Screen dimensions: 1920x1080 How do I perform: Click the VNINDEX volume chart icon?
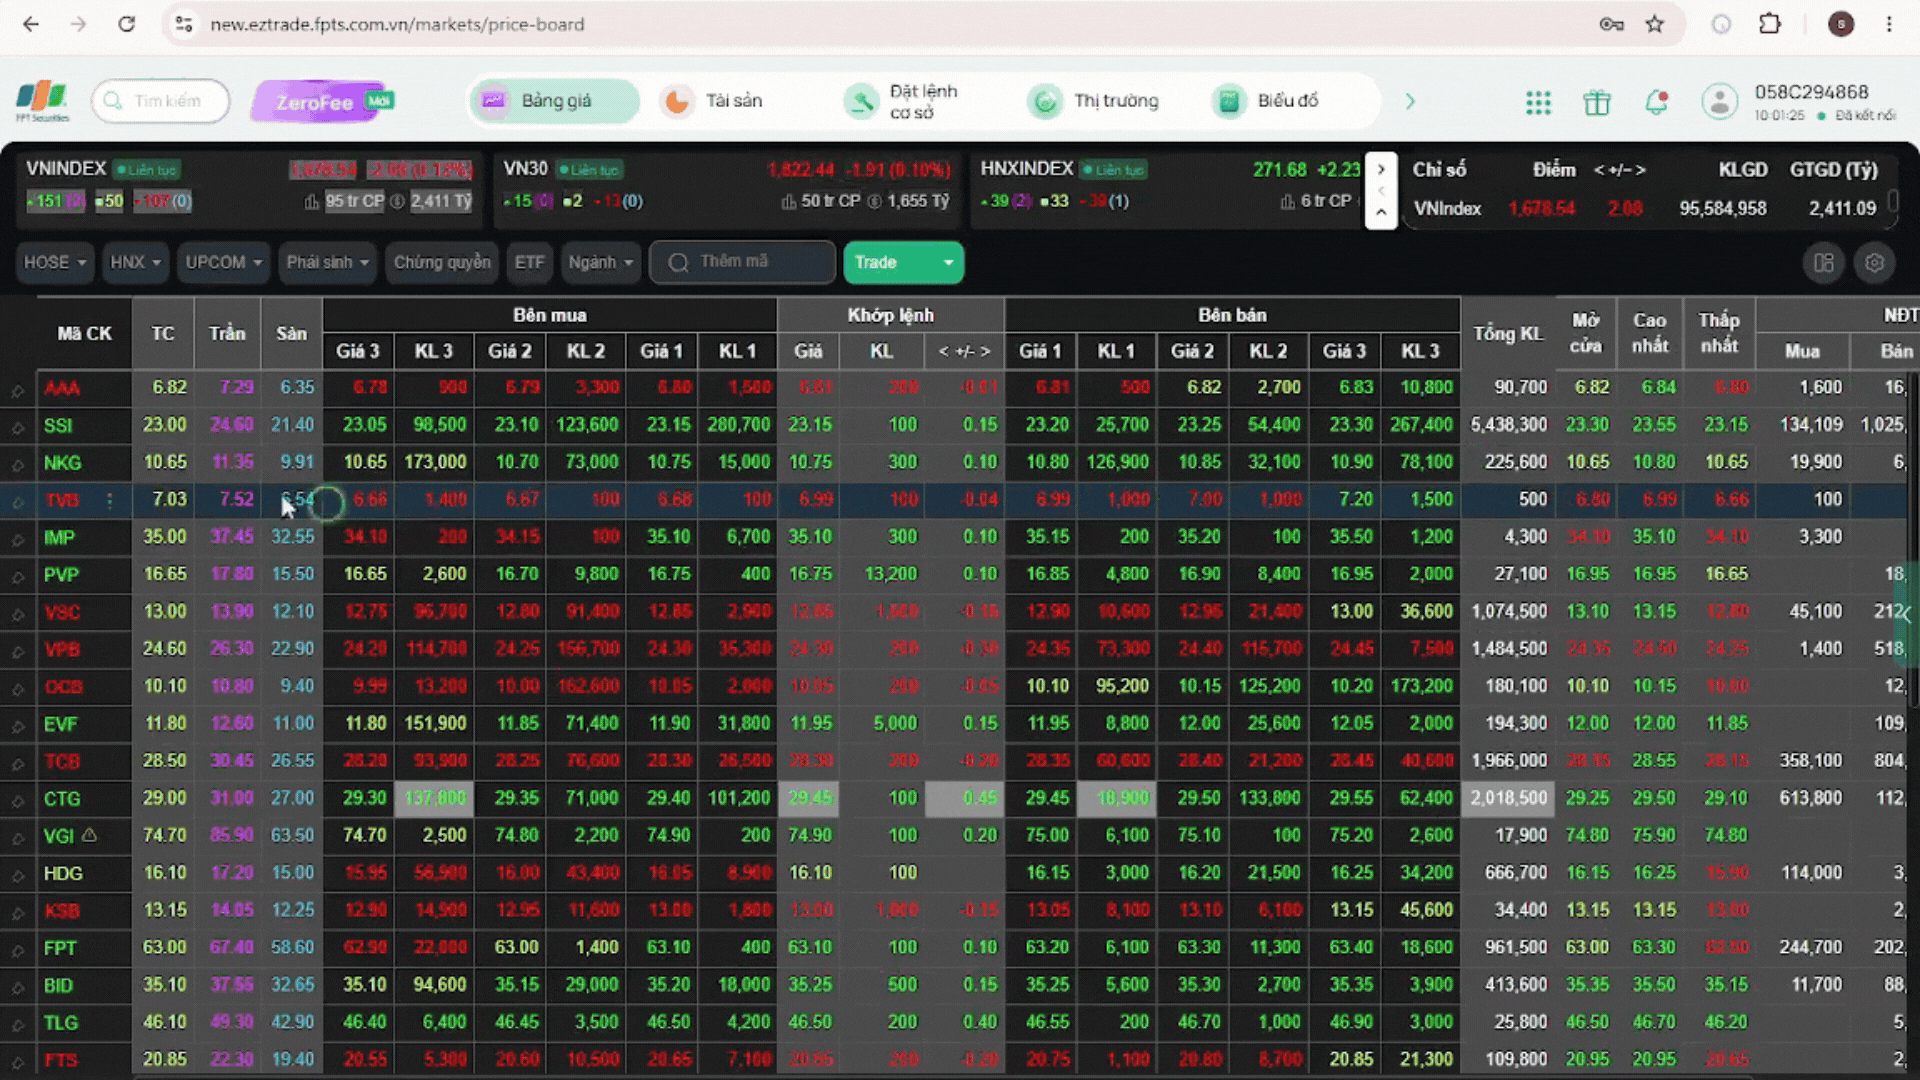click(312, 202)
